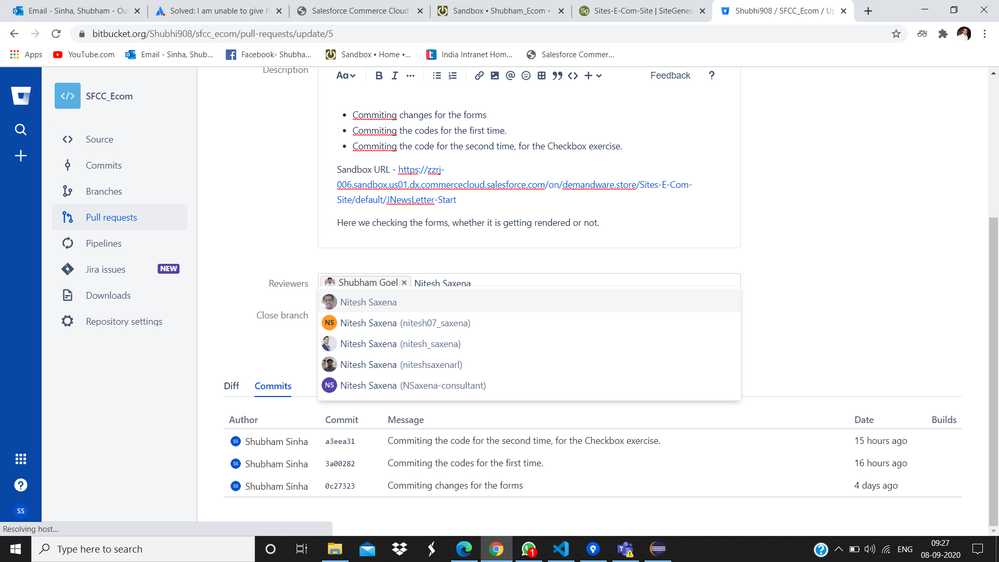This screenshot has width=999, height=562.
Task: Open Downloads in sidebar
Action: [120, 296]
